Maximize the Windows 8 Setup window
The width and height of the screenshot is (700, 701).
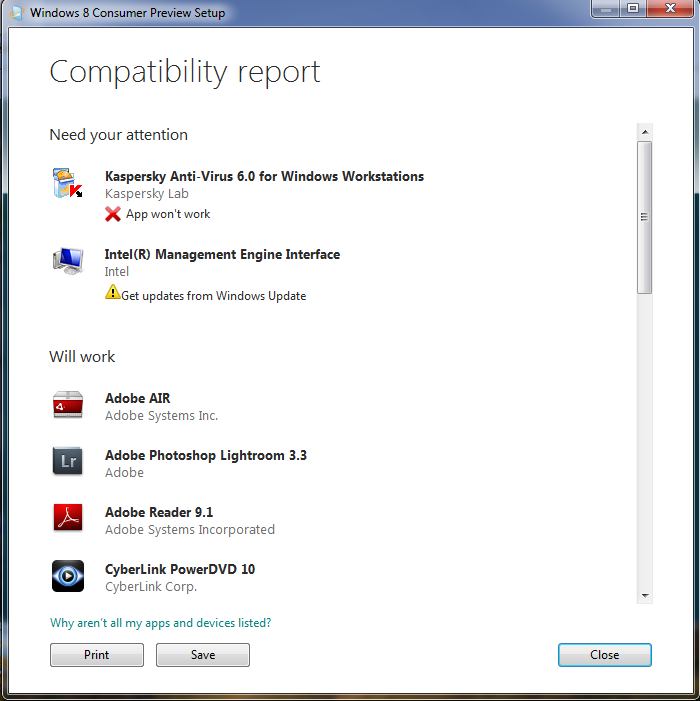[633, 8]
